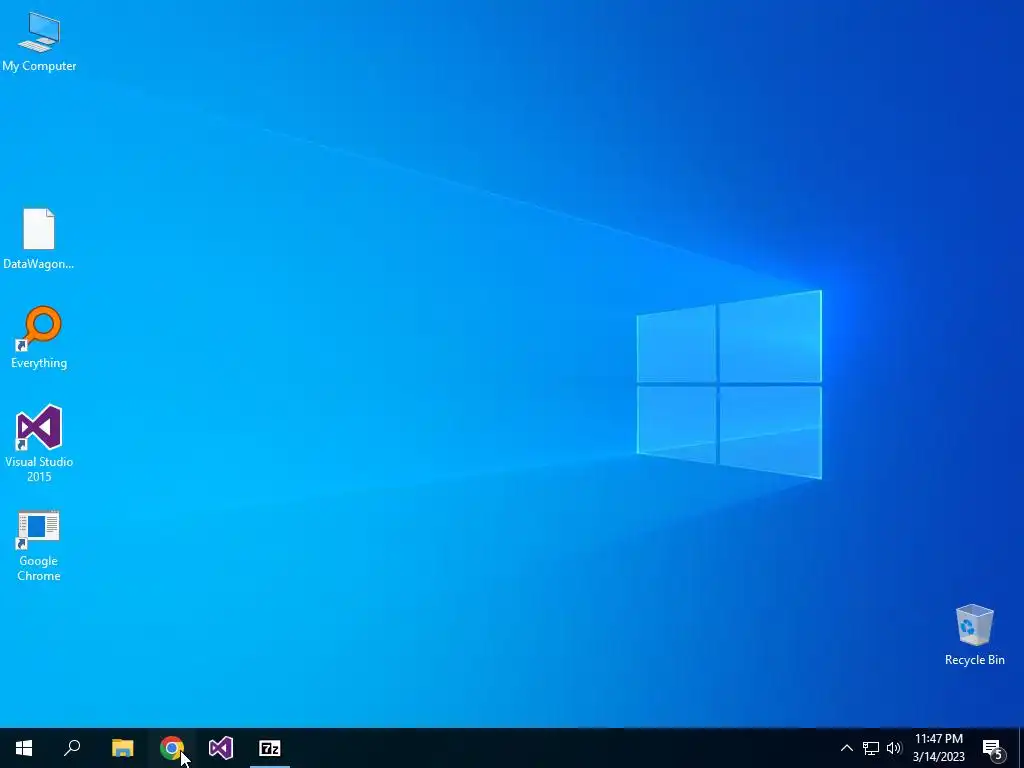Select the Recycle Bin icon
This screenshot has height=768, width=1024.
tap(974, 635)
